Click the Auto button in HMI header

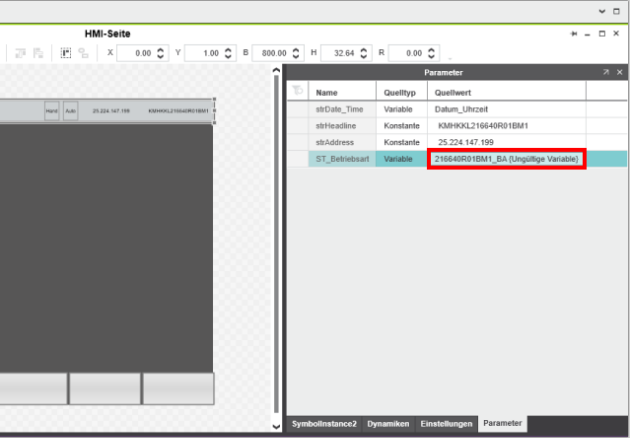[71, 111]
